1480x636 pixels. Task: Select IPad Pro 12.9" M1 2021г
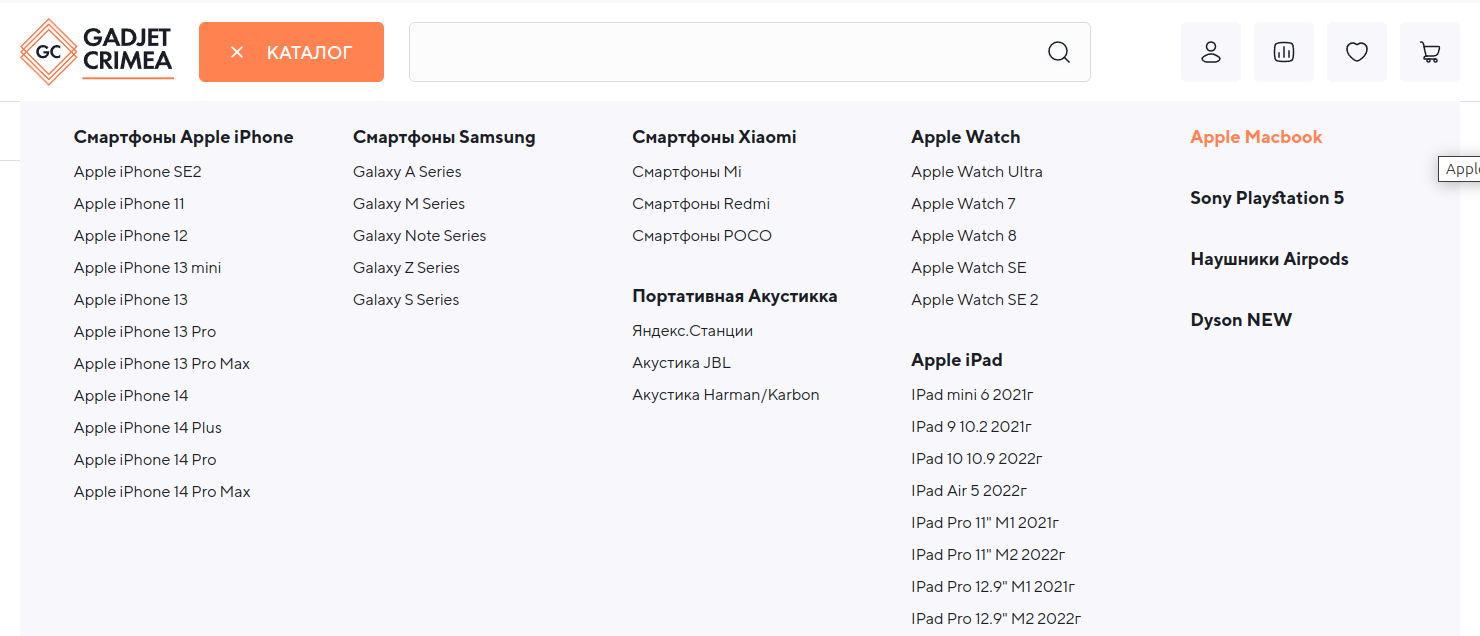coord(993,587)
